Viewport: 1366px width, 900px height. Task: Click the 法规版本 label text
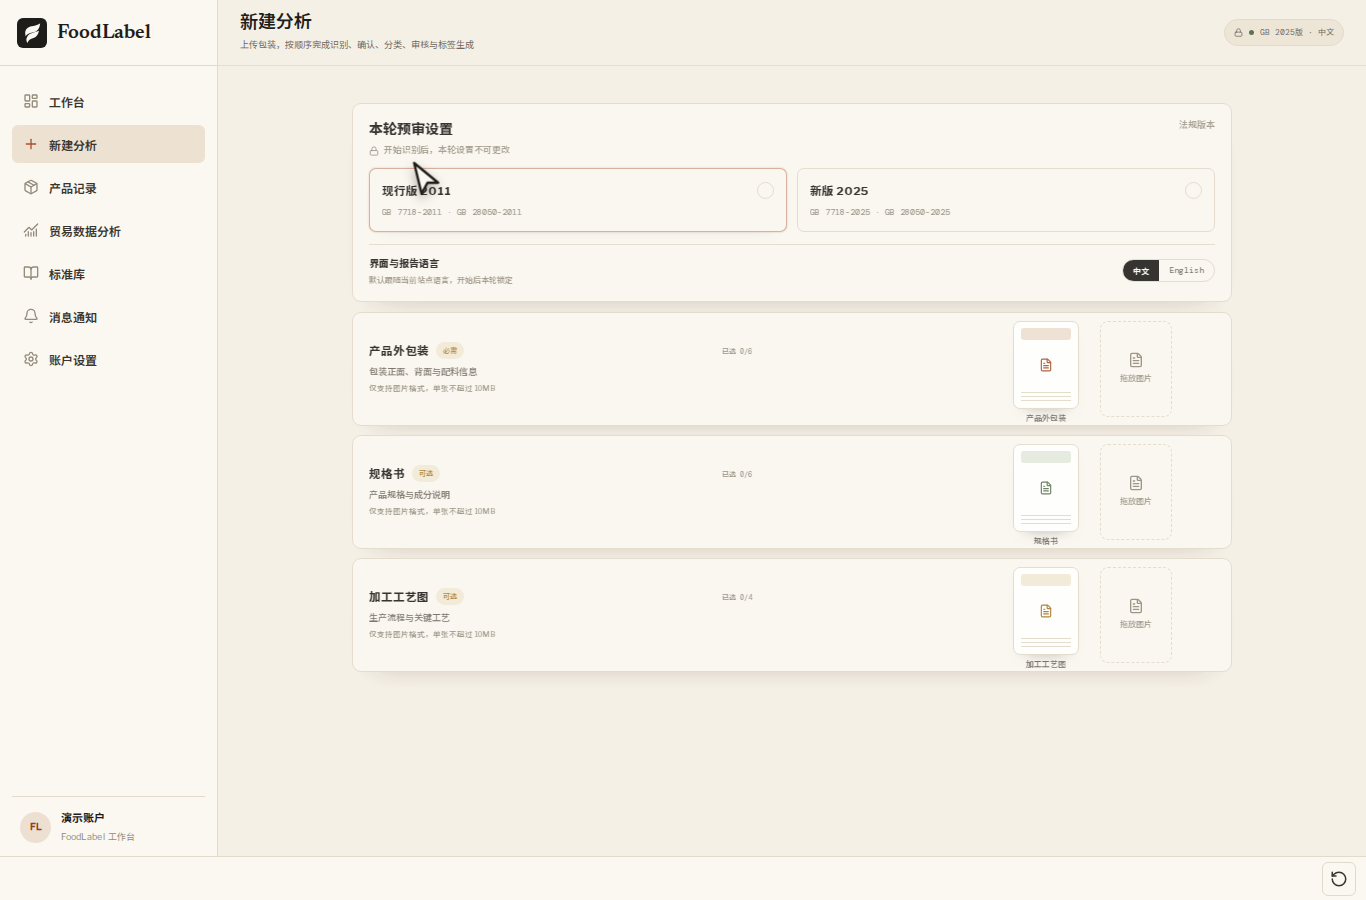[1197, 125]
